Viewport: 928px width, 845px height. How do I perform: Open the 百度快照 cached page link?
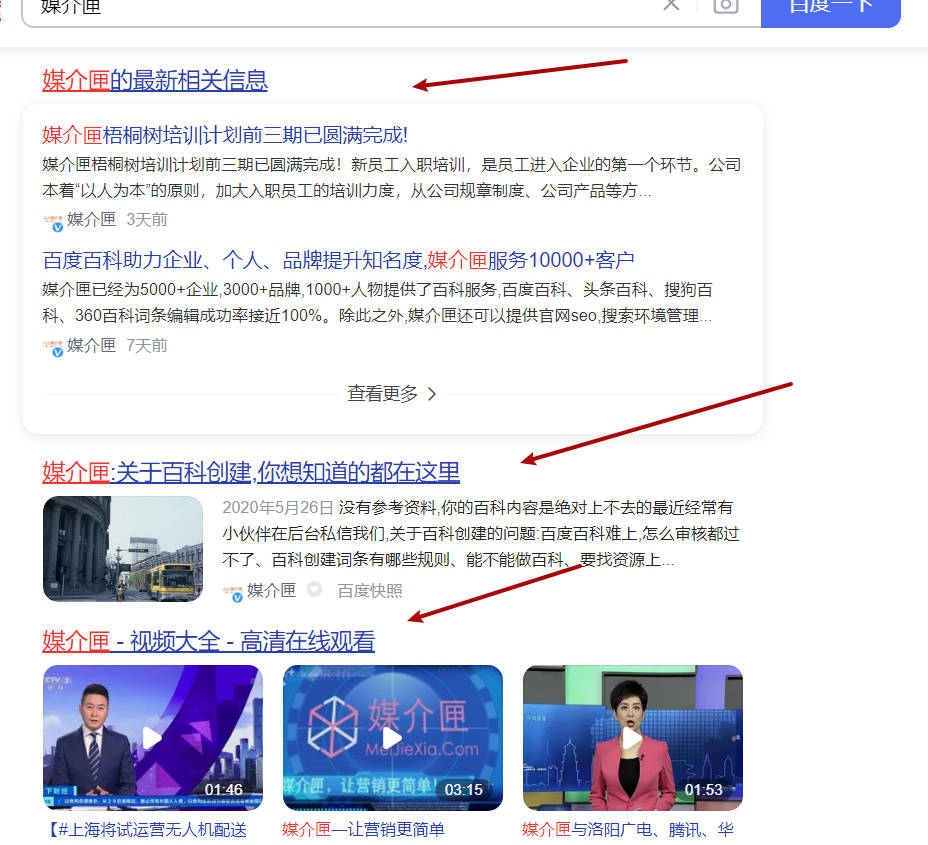pos(370,591)
